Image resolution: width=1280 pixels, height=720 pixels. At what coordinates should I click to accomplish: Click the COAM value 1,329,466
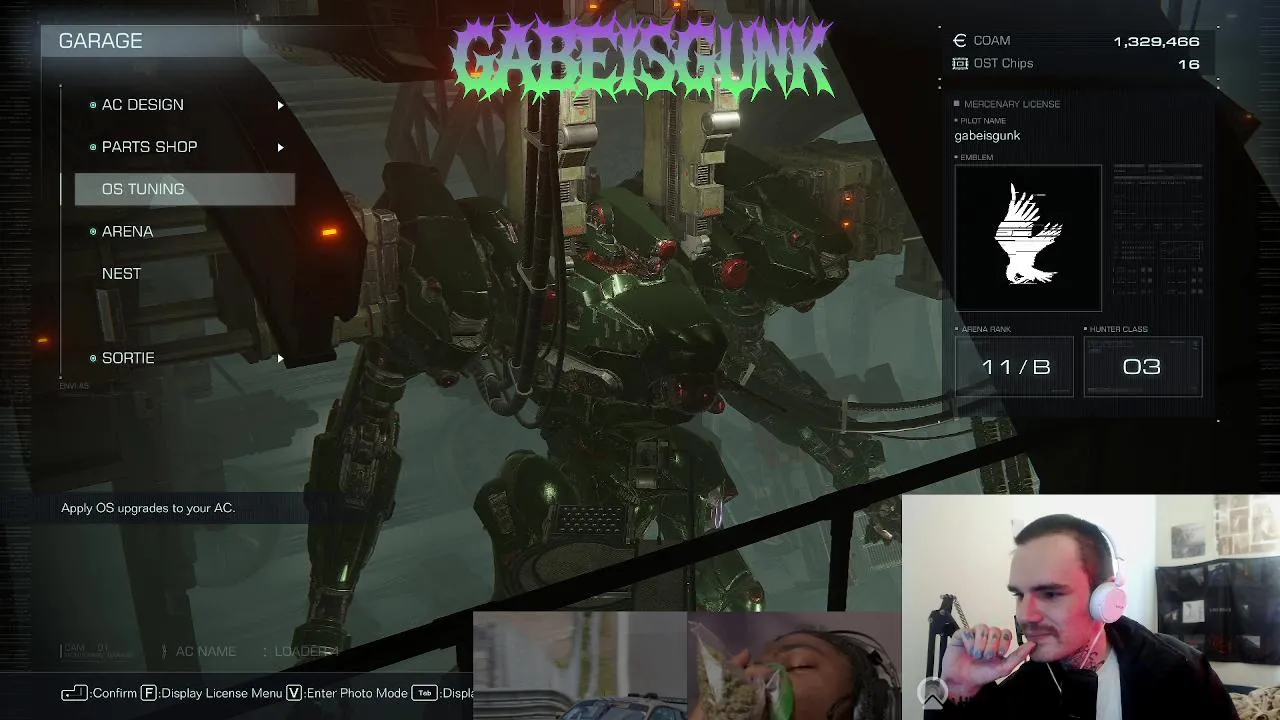coord(1156,41)
